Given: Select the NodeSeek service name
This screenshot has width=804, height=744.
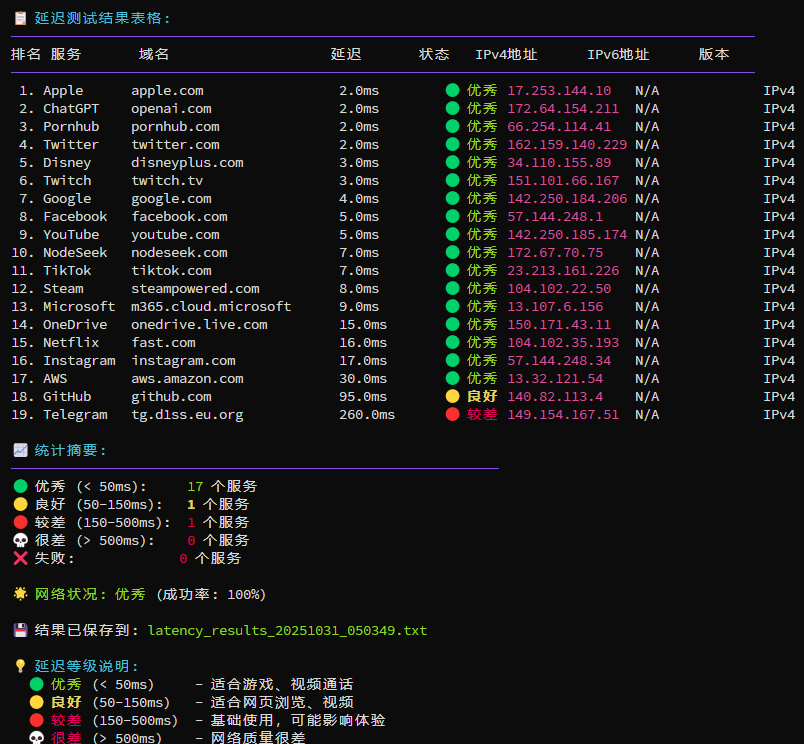Looking at the screenshot, I should pyautogui.click(x=75, y=253).
